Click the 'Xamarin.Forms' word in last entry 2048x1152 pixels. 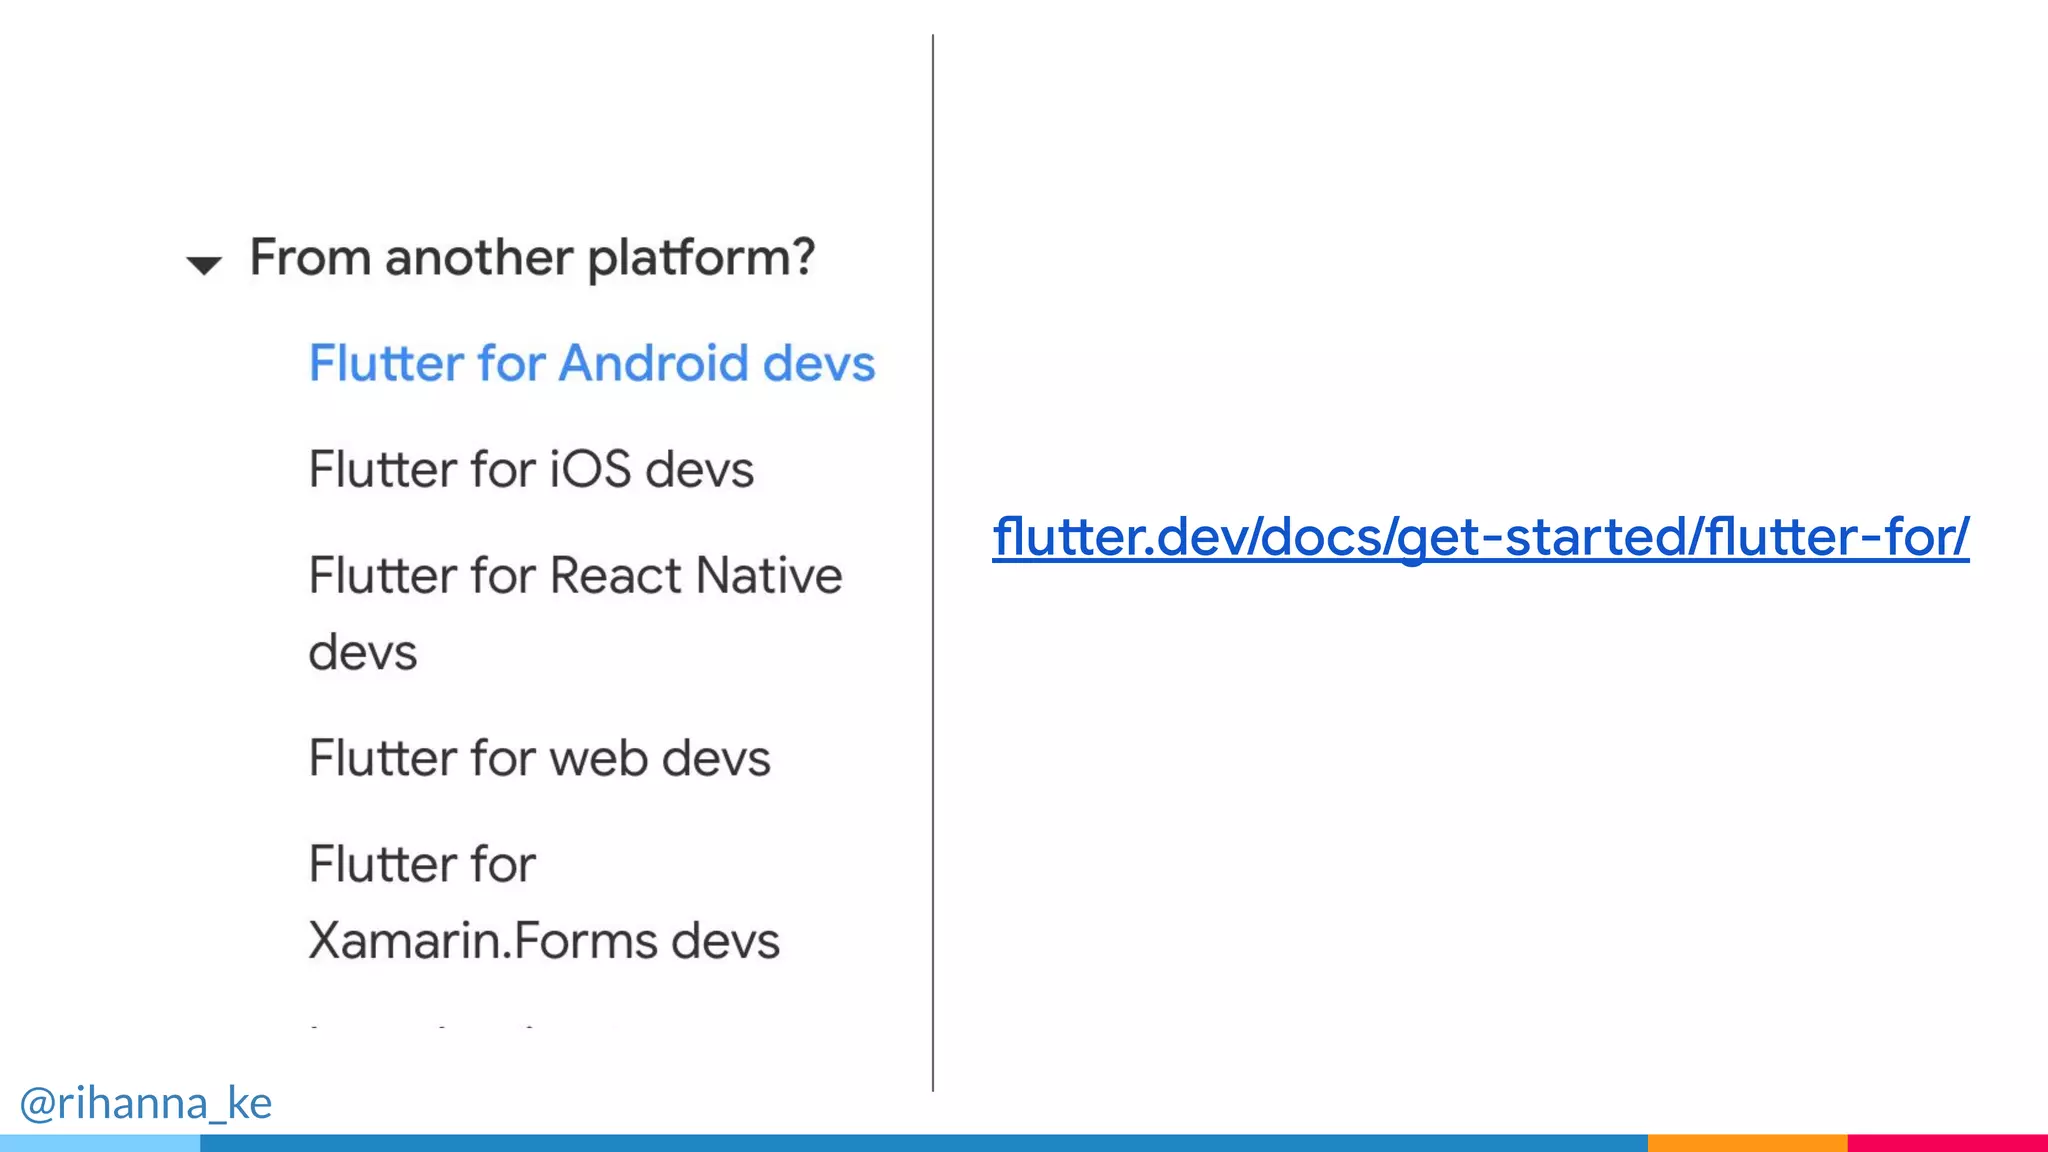[482, 941]
